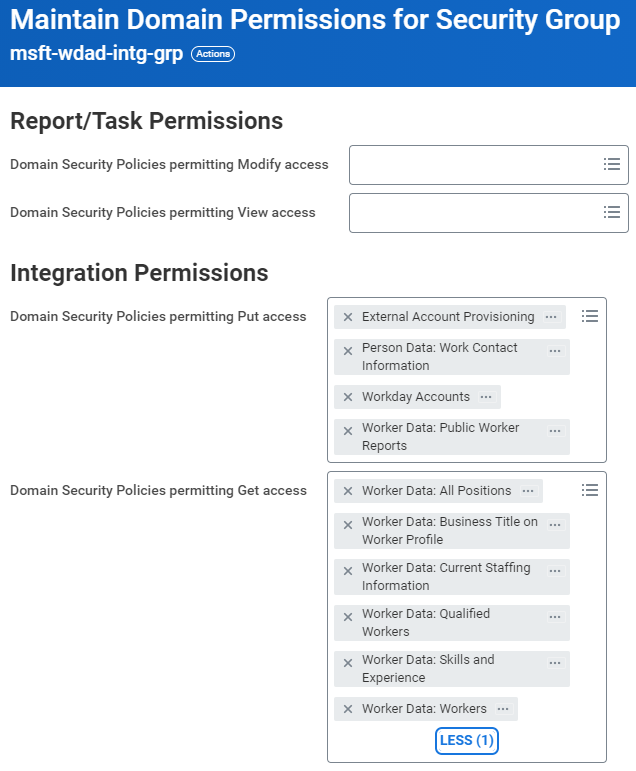Screen dimensions: 636x771
Task: Open list prompt icon for Modify access
Action: pyautogui.click(x=612, y=164)
